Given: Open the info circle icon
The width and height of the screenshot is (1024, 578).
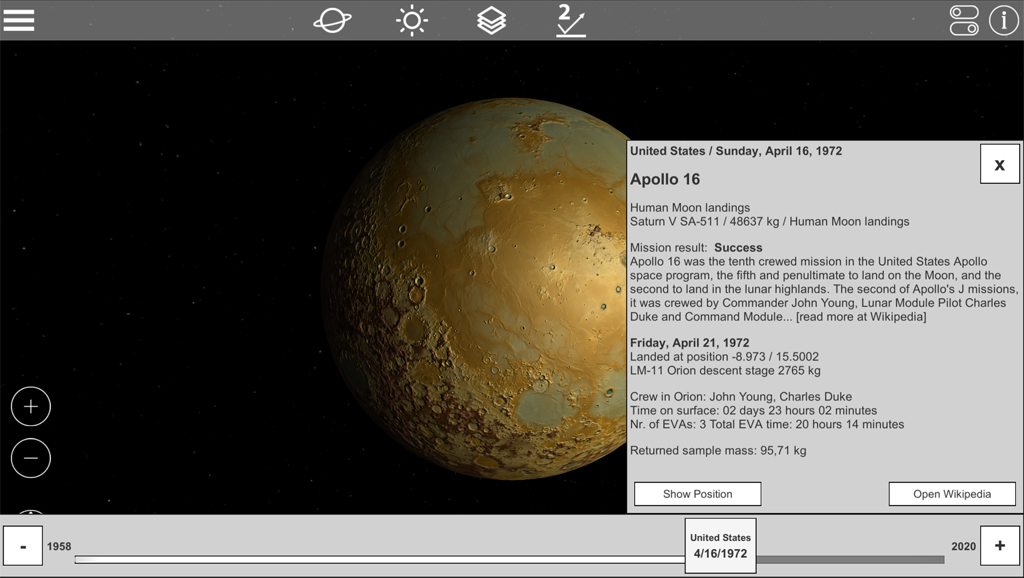Looking at the screenshot, I should (1003, 20).
